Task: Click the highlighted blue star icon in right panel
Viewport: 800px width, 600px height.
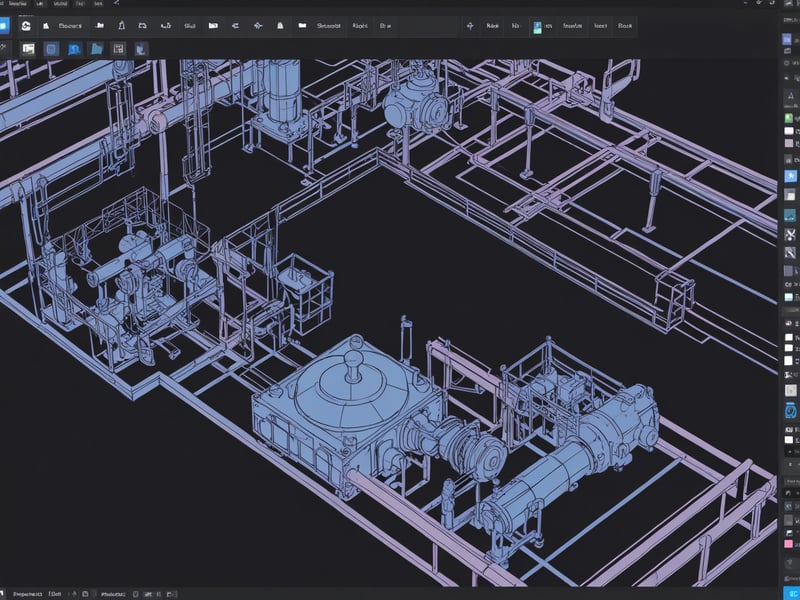Action: click(789, 177)
